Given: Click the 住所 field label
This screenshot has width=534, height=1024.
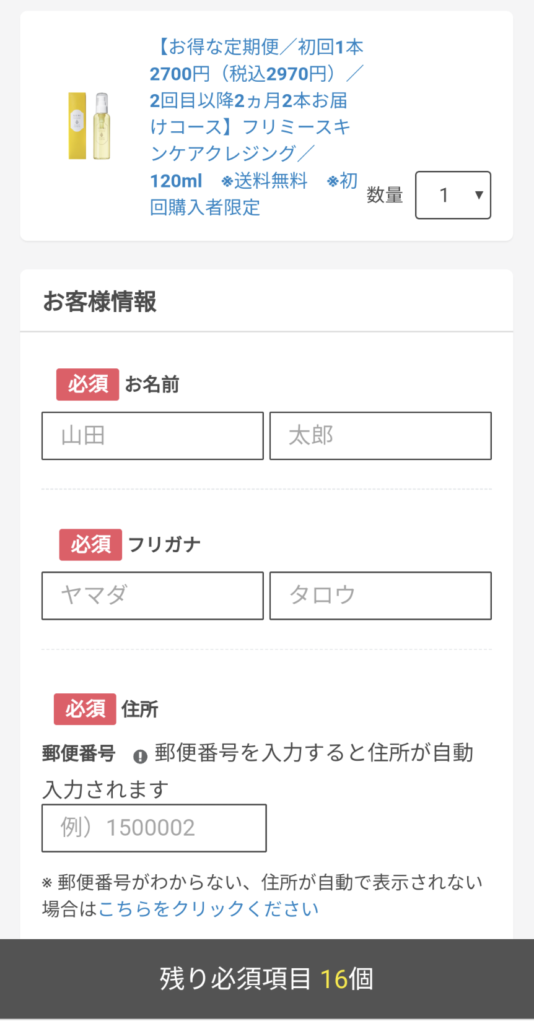Looking at the screenshot, I should [140, 709].
